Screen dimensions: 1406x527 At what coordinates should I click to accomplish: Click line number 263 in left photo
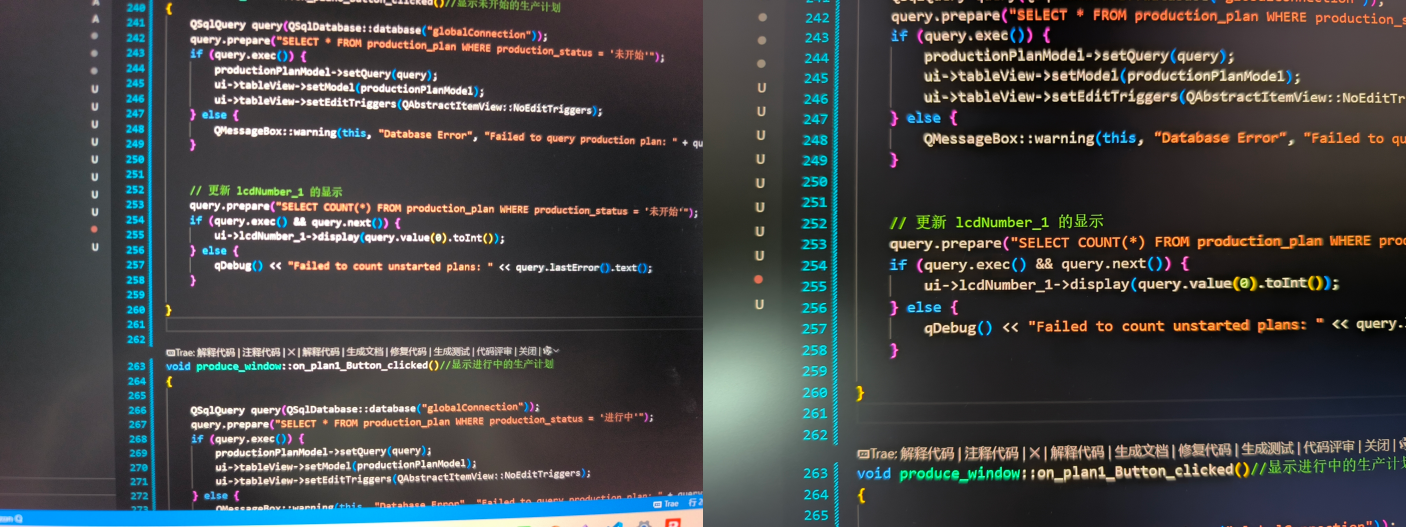[x=136, y=366]
